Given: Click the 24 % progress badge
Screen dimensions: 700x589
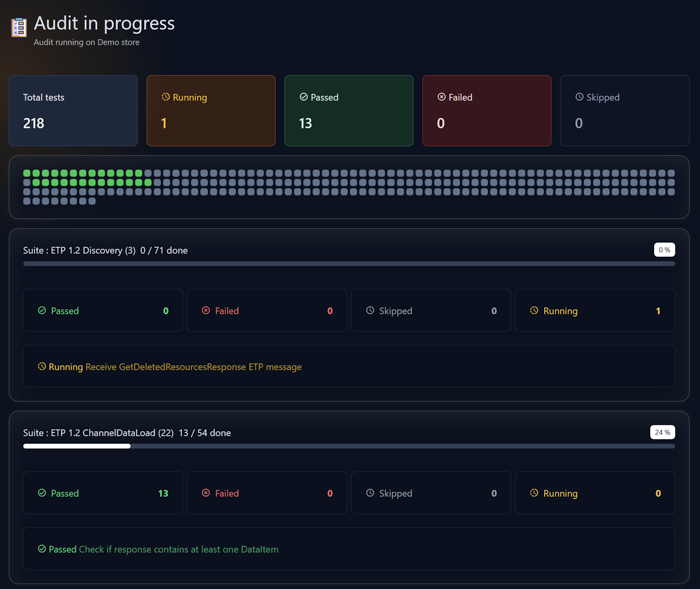Looking at the screenshot, I should pyautogui.click(x=662, y=432).
